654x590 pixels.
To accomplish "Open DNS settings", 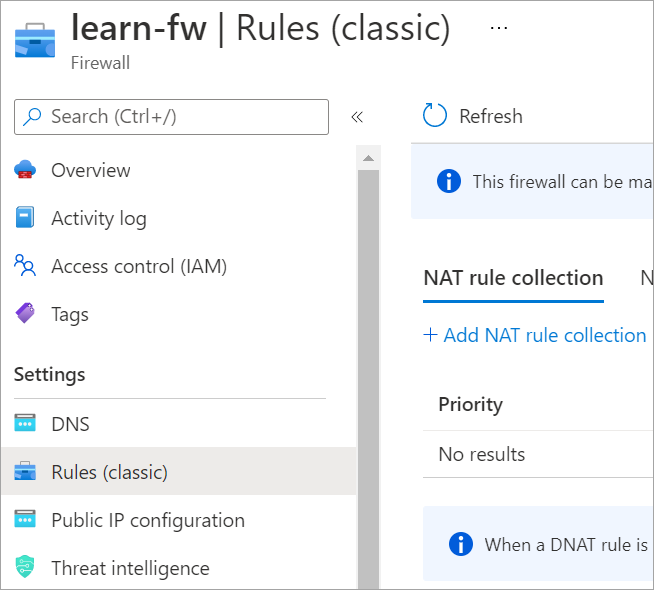I will pos(70,424).
